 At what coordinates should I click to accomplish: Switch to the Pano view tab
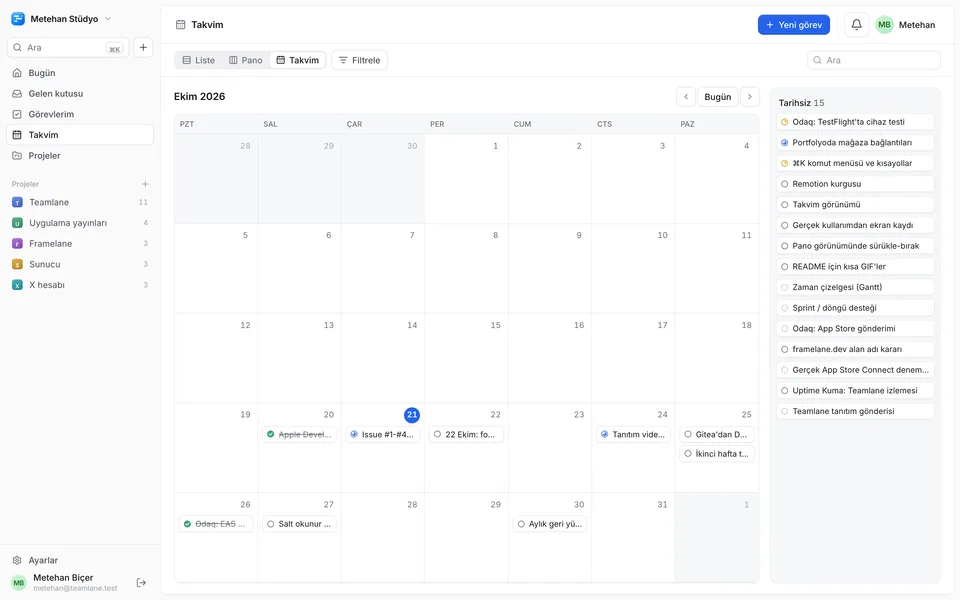coord(246,60)
